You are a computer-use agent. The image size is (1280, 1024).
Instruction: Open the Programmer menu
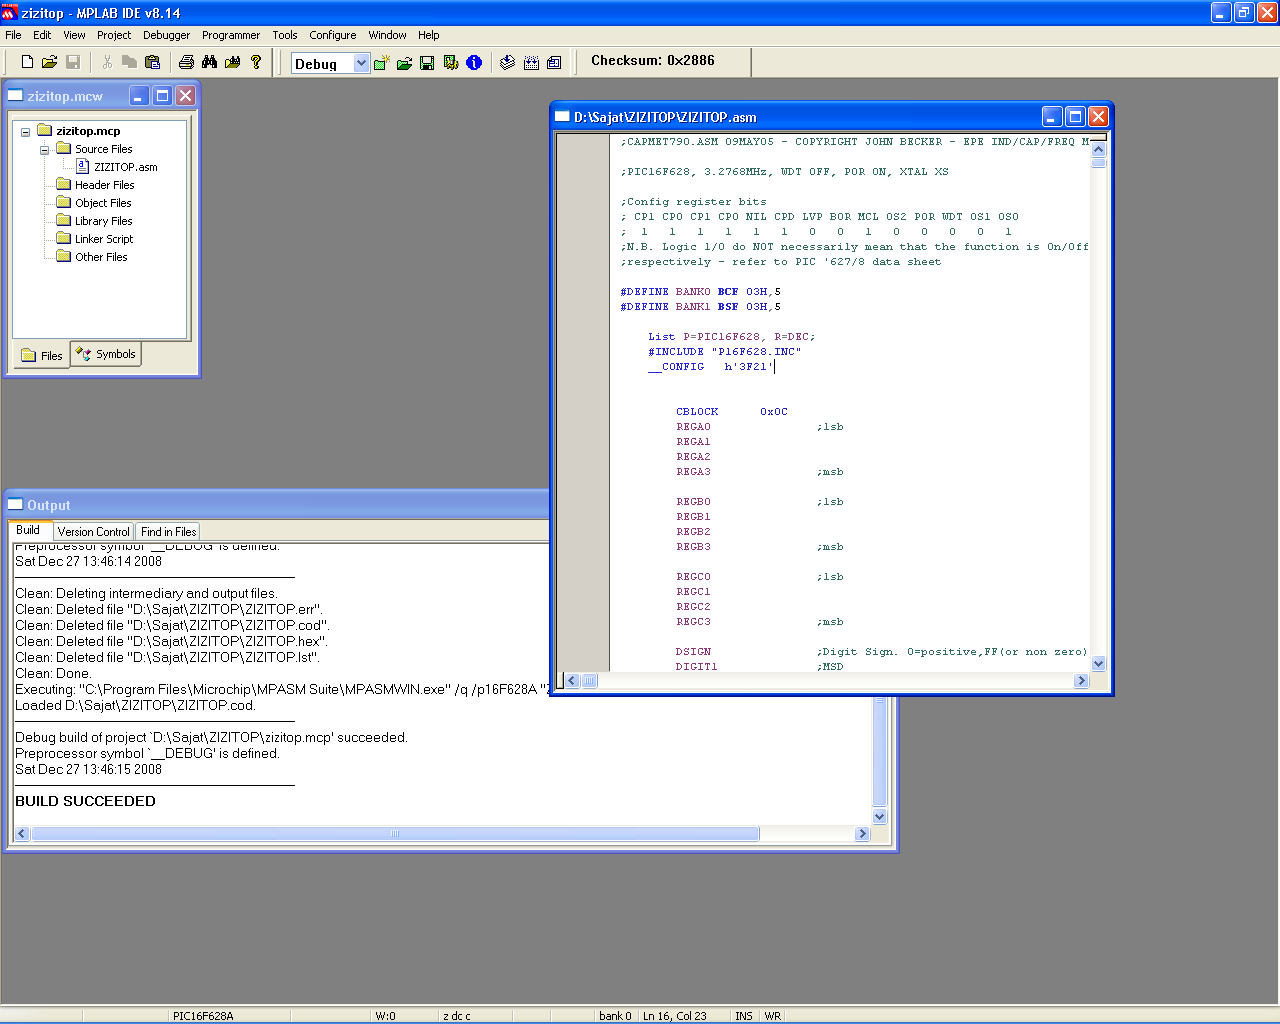[x=230, y=35]
